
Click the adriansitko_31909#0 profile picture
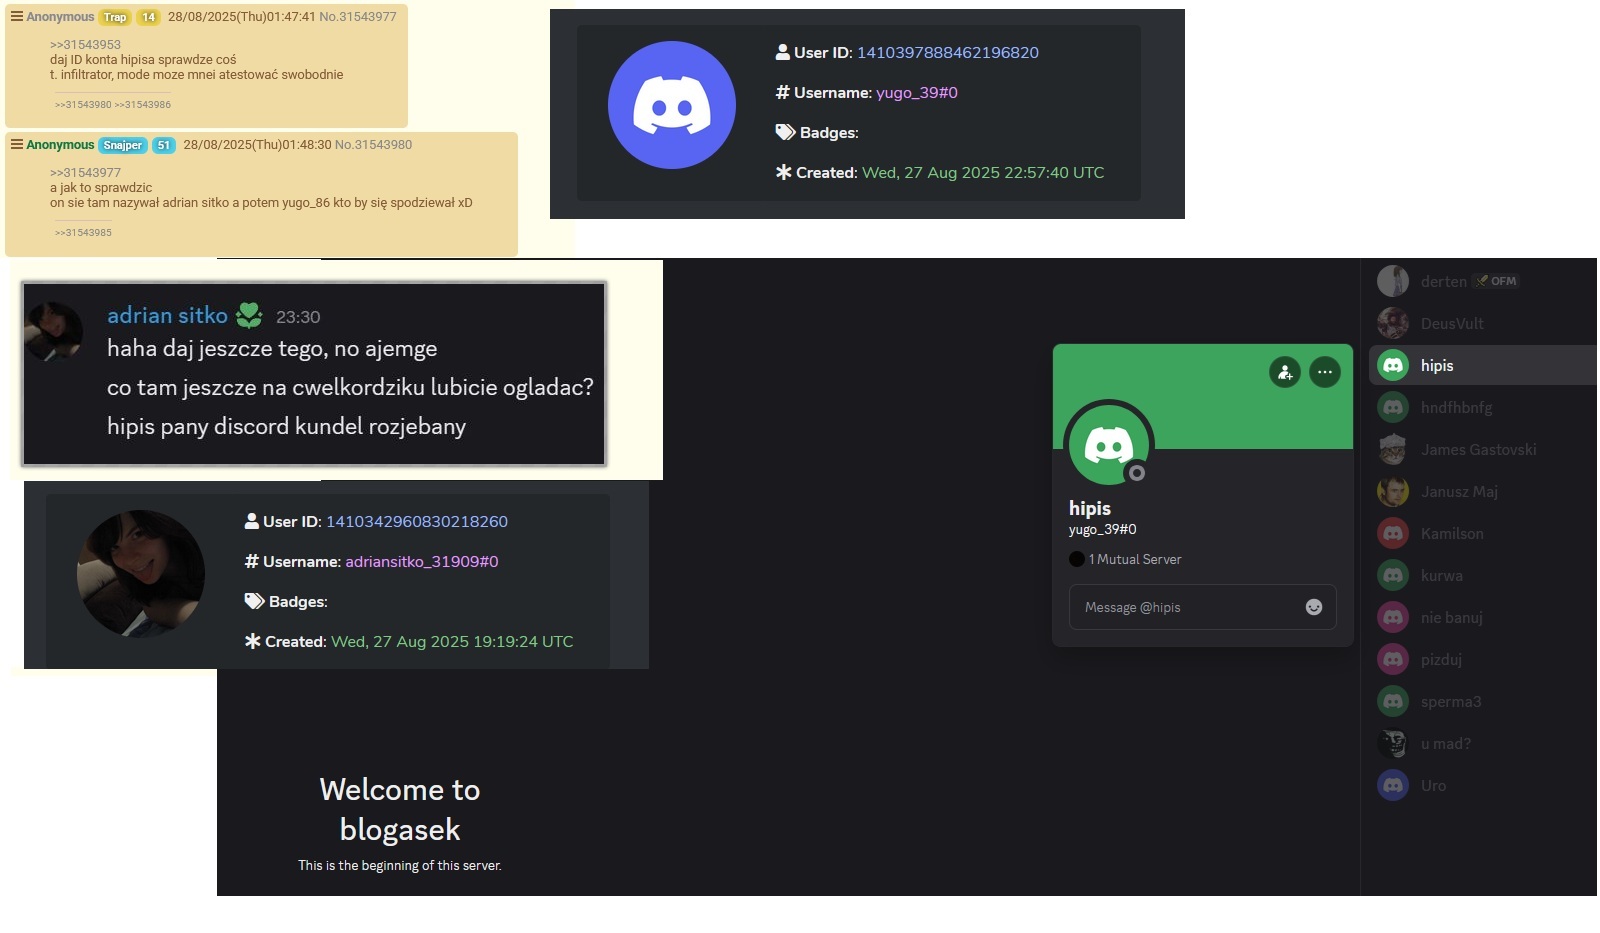point(141,574)
